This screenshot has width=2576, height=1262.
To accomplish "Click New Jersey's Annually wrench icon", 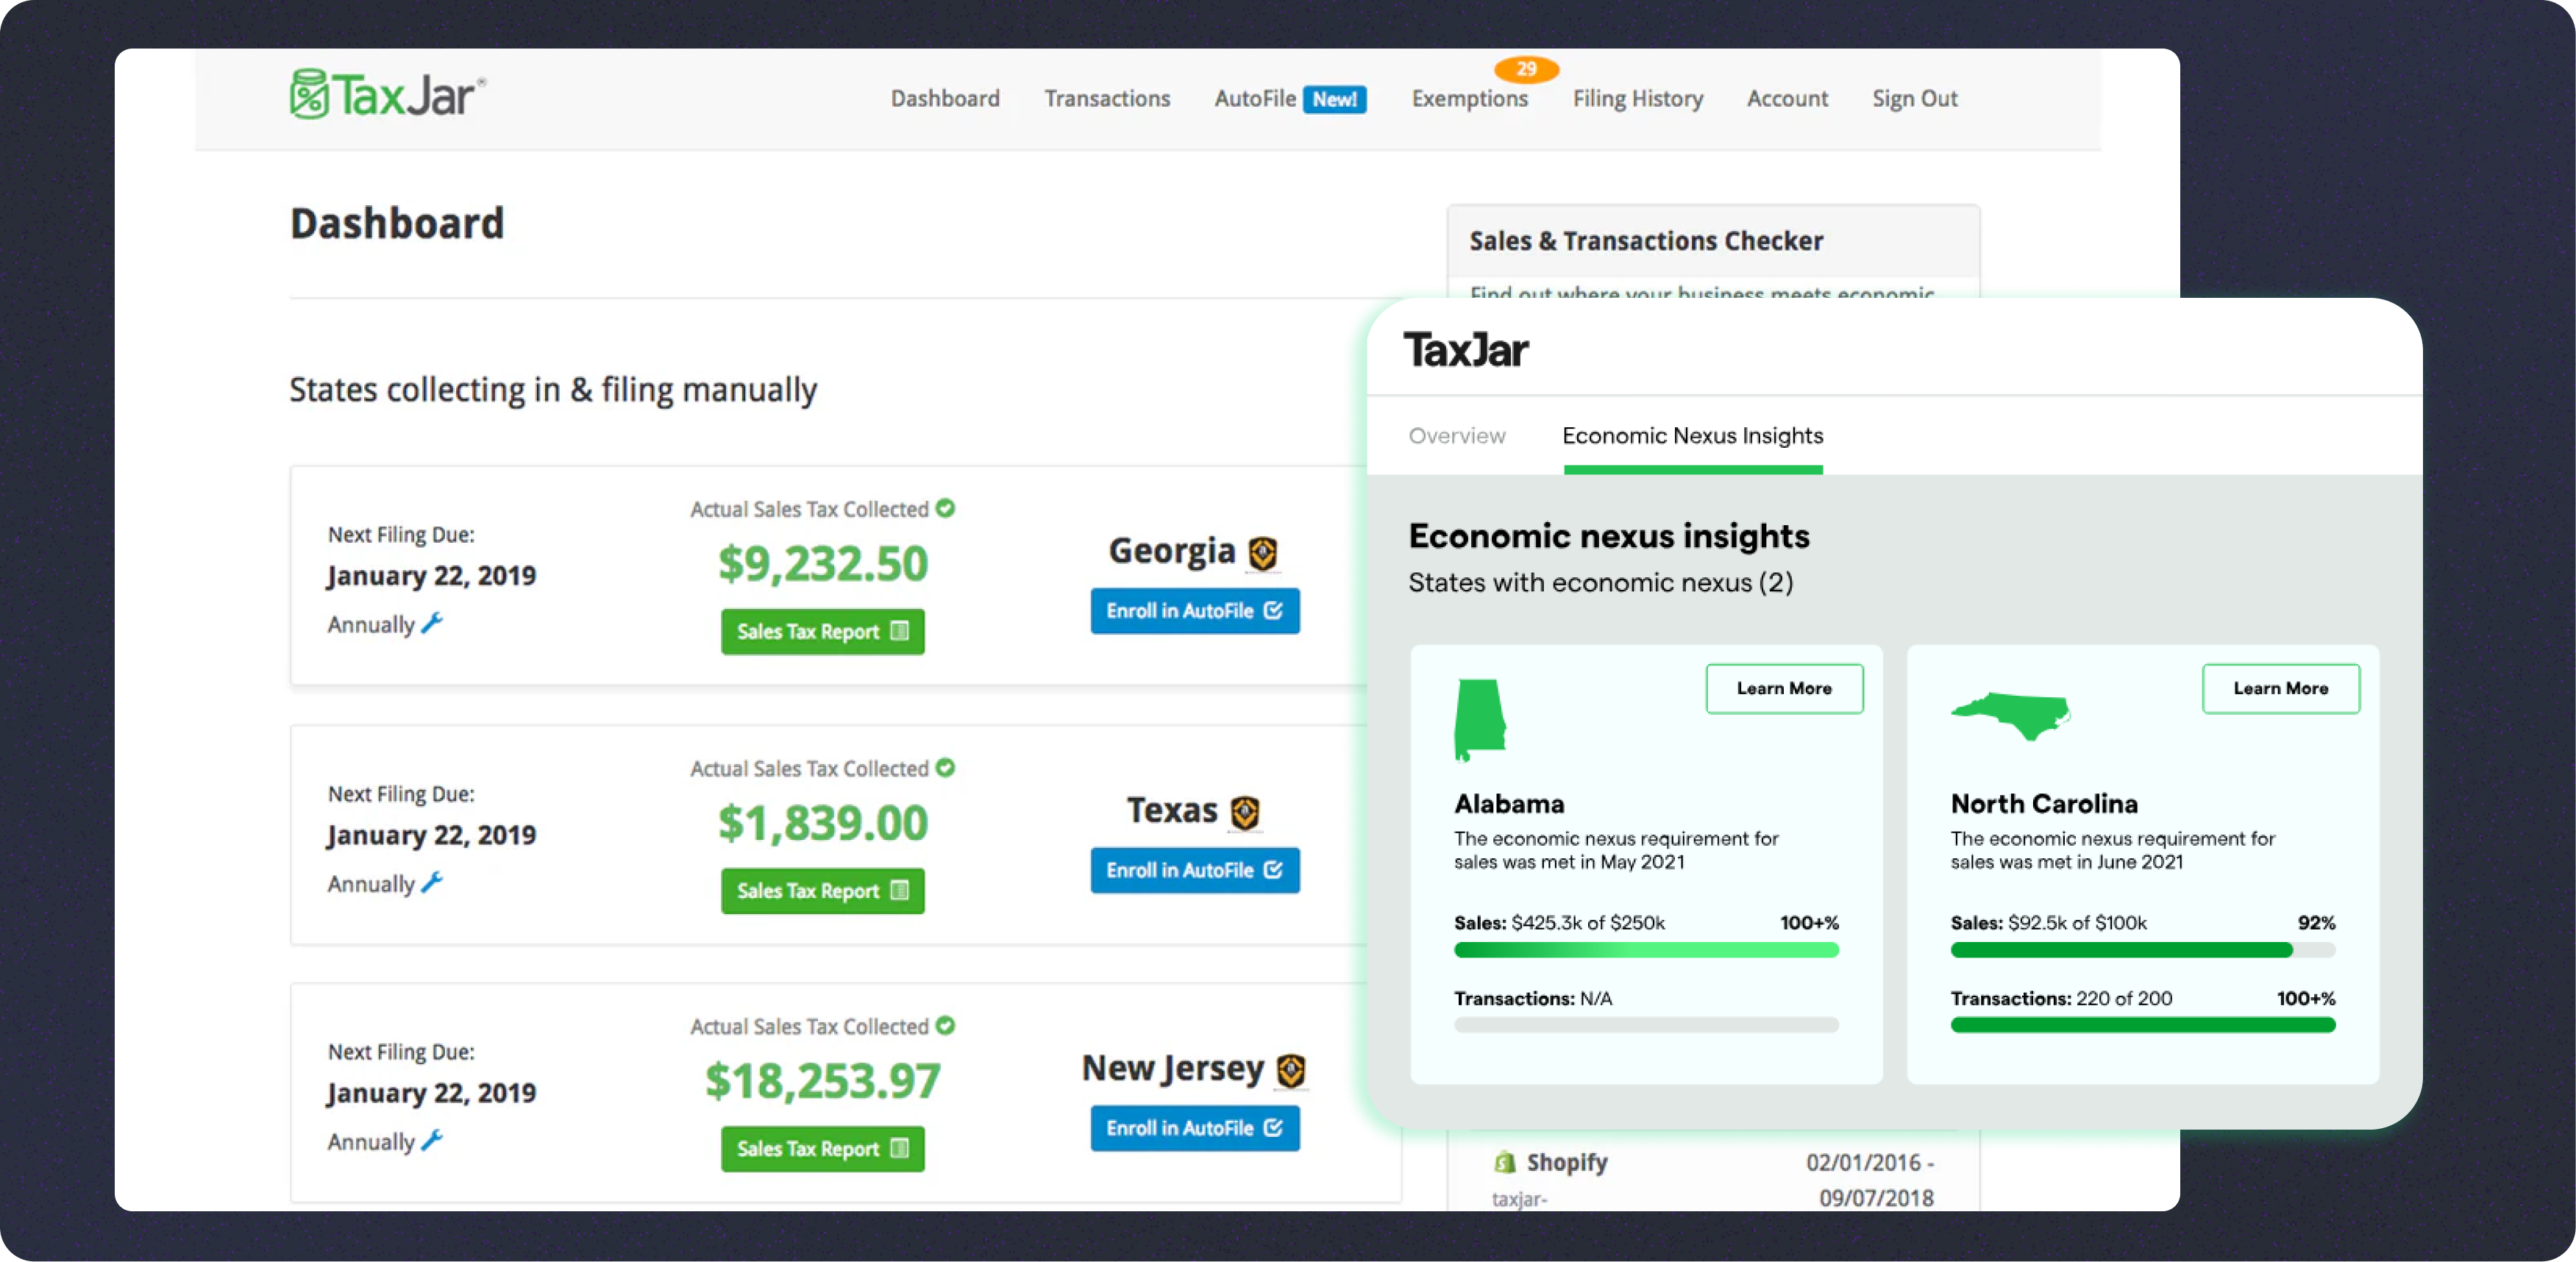I will 432,1141.
